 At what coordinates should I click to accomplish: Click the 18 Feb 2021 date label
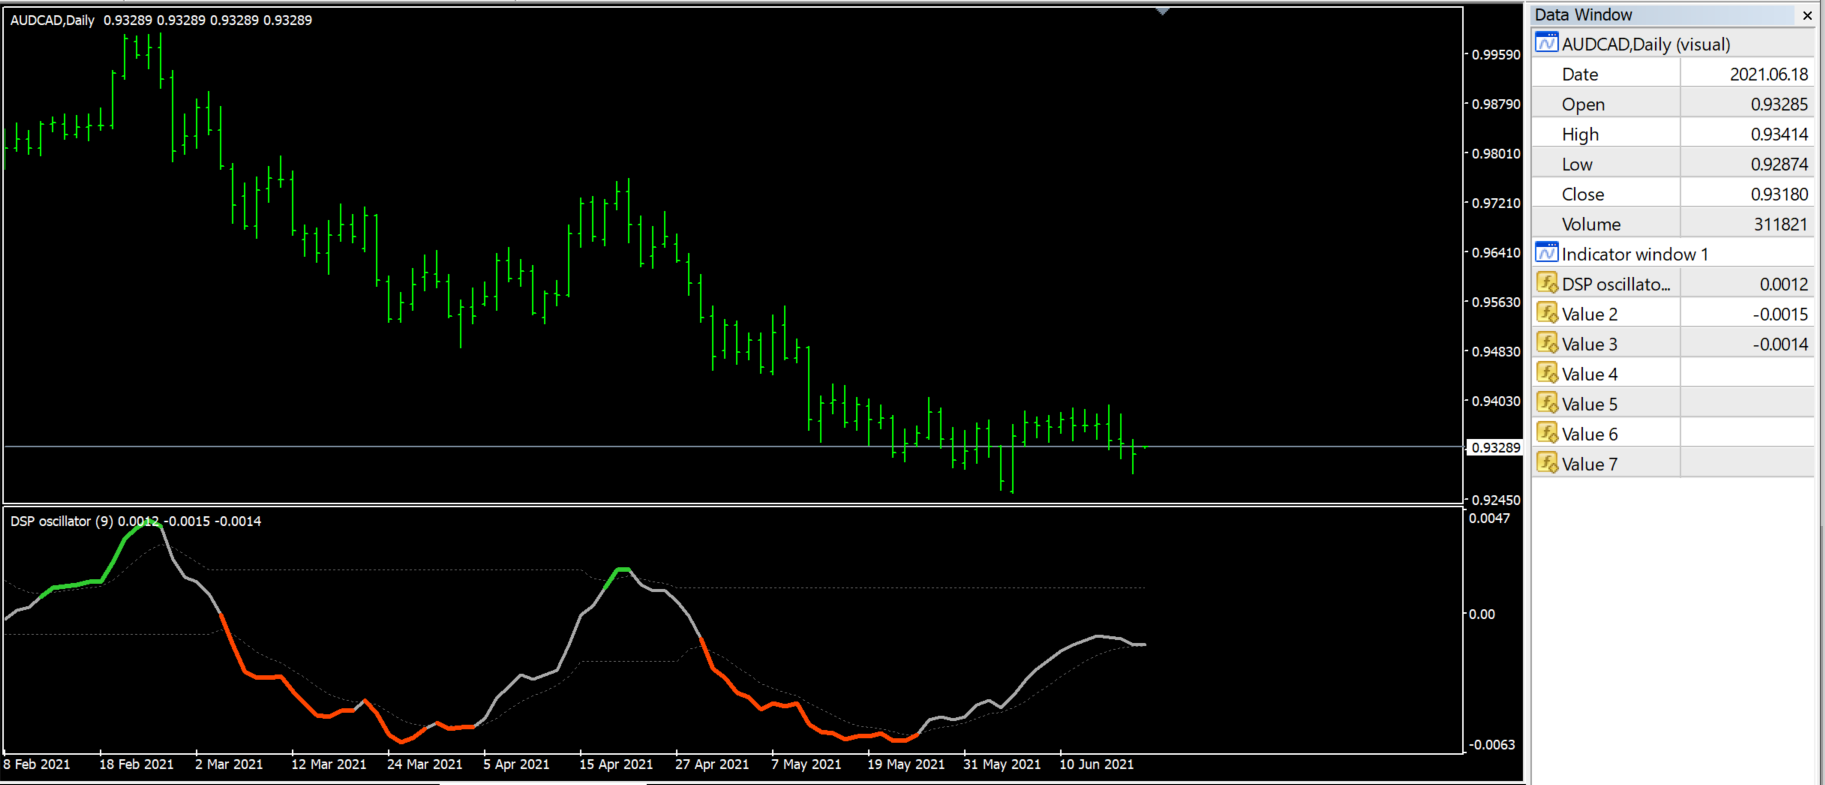click(x=136, y=764)
